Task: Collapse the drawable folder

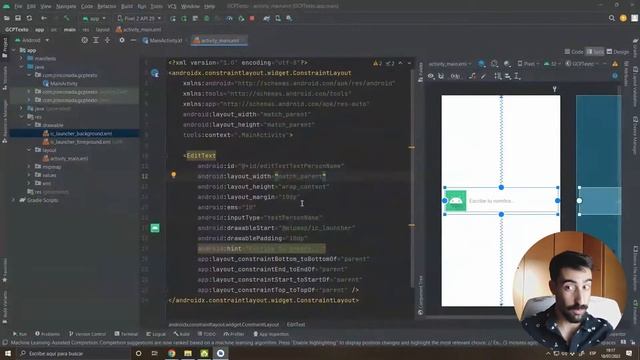Action: pos(29,125)
